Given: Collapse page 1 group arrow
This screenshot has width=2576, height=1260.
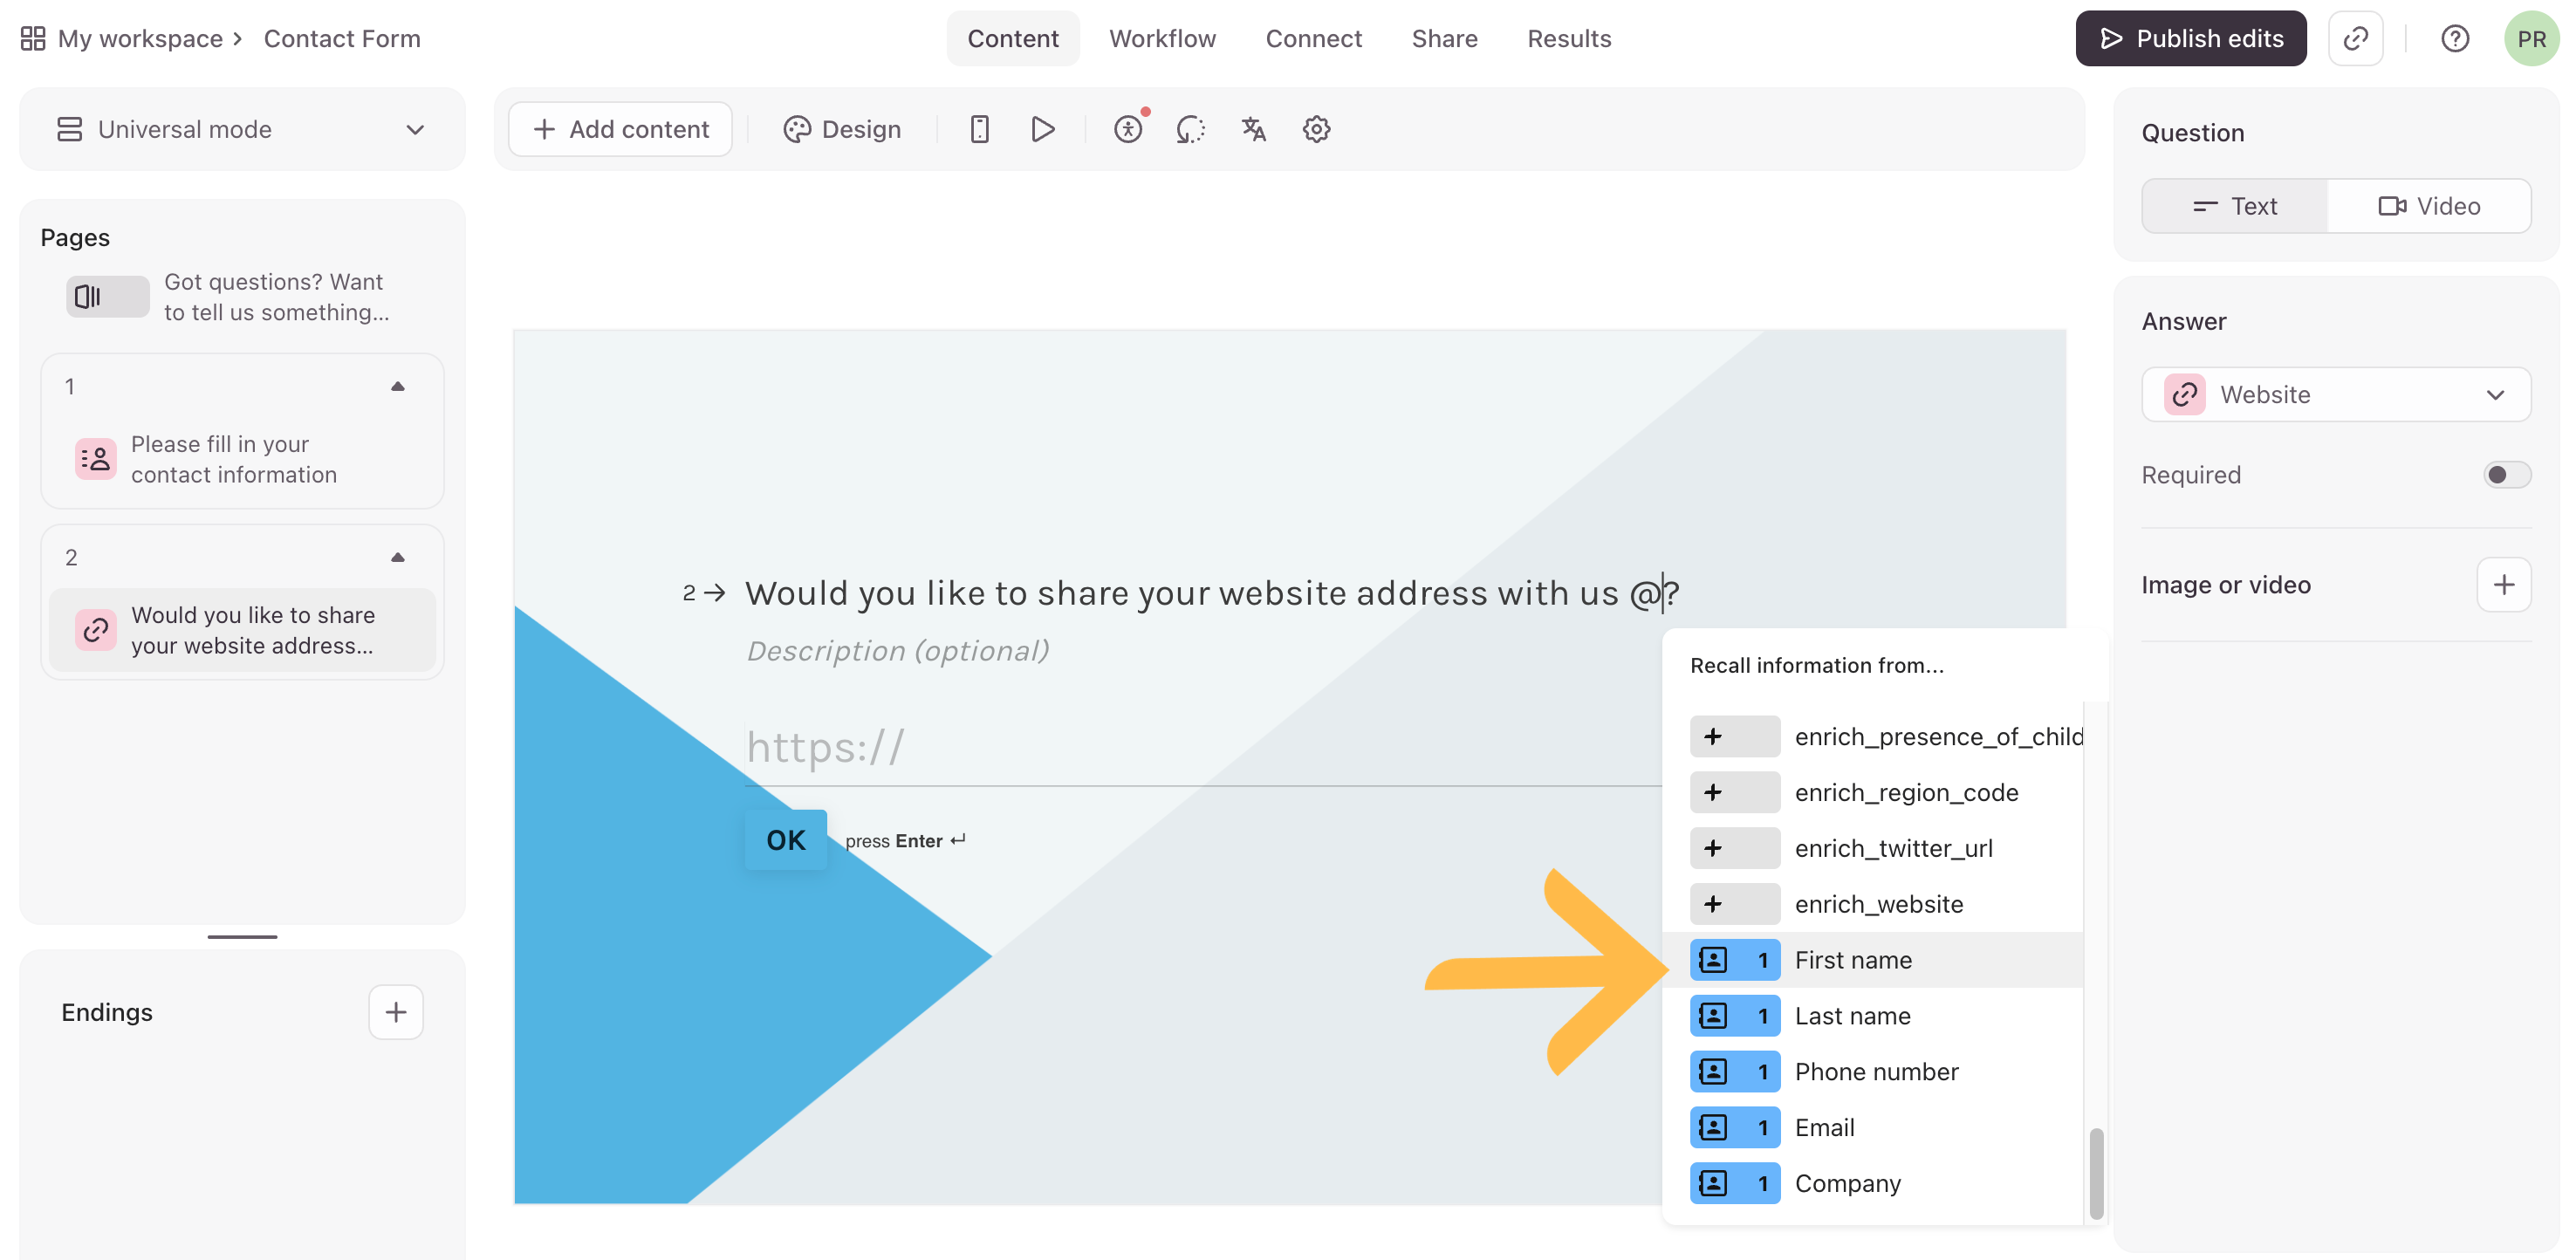Looking at the screenshot, I should [398, 387].
